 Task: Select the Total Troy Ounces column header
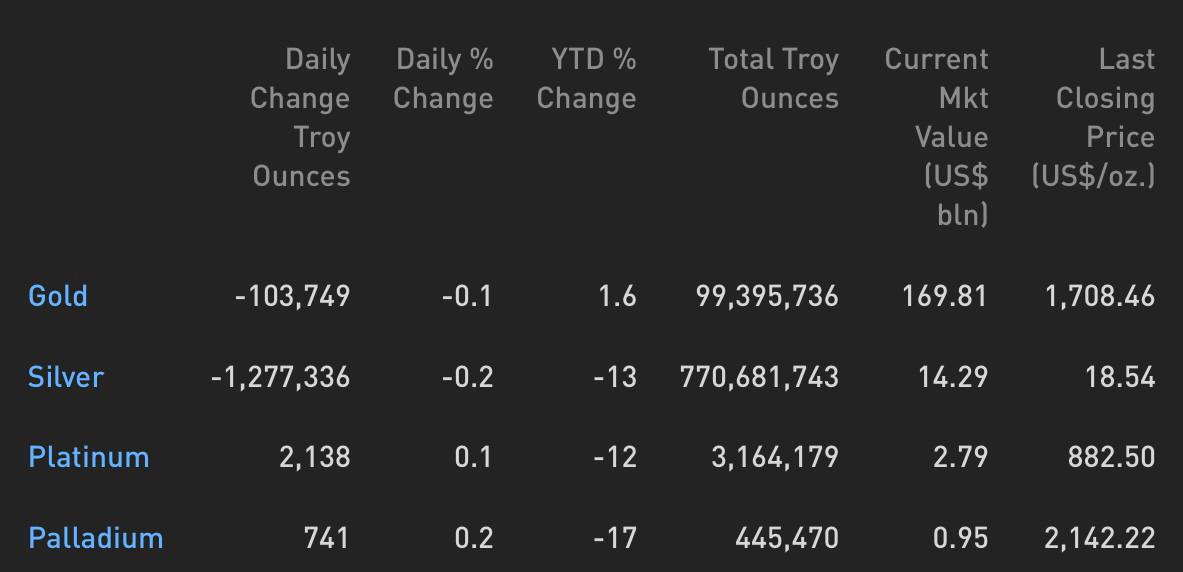(x=773, y=78)
